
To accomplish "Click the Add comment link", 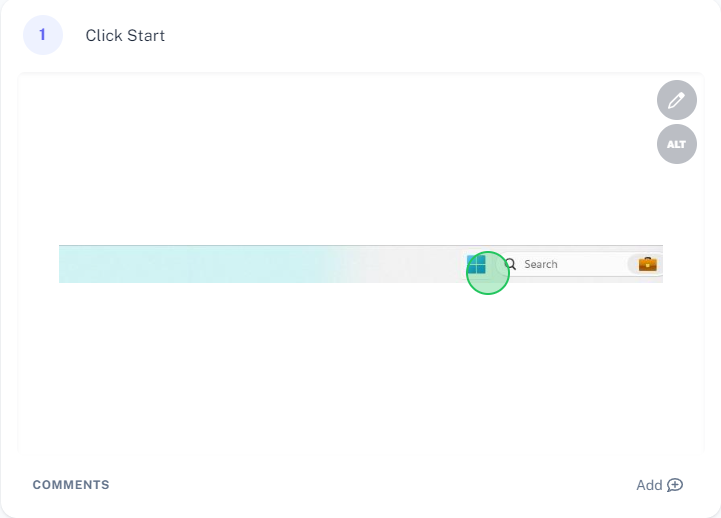I will tap(659, 485).
